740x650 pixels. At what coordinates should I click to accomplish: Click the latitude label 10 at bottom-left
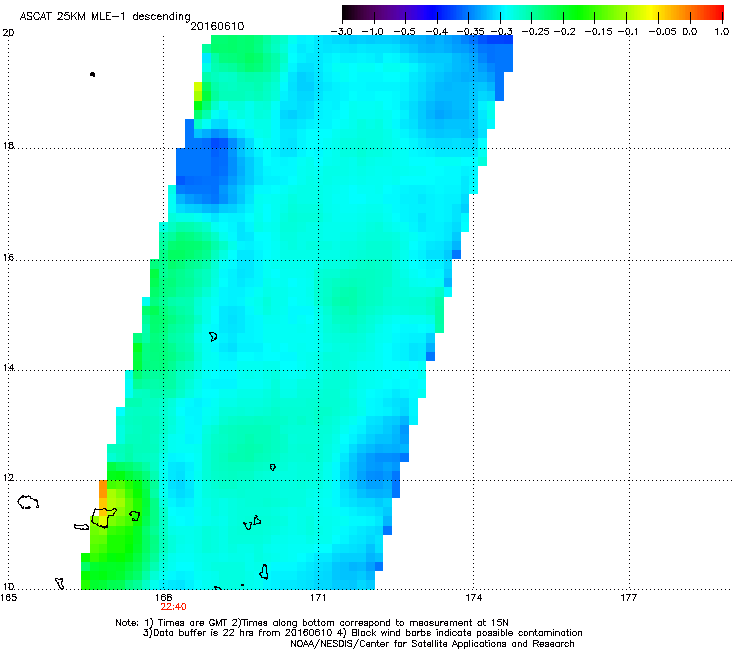(x=8, y=586)
